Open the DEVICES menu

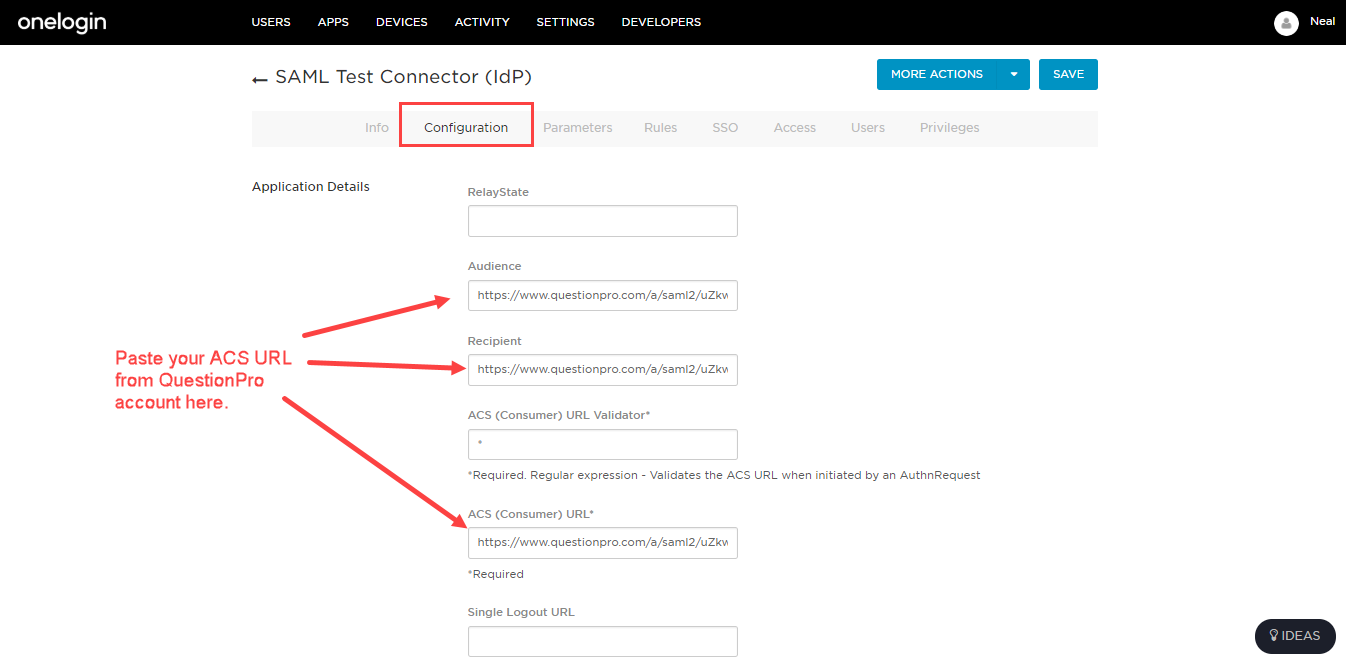[x=402, y=22]
